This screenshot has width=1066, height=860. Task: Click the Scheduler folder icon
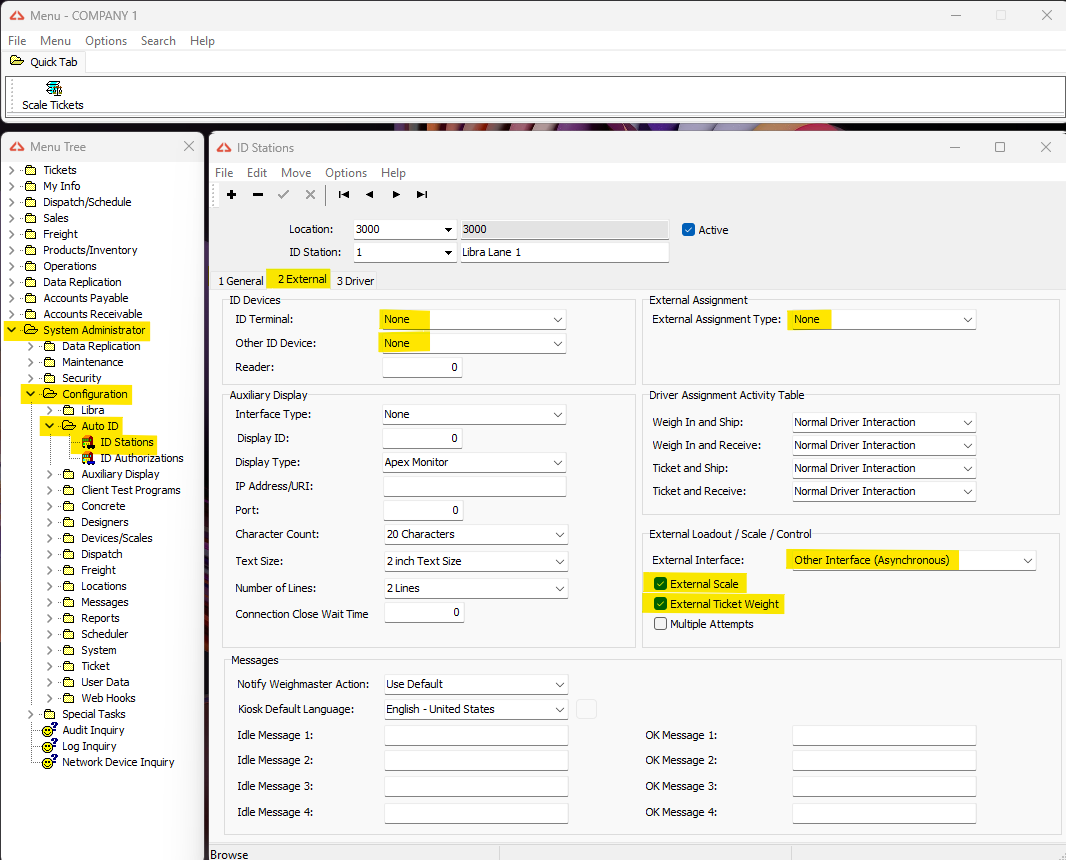point(69,634)
